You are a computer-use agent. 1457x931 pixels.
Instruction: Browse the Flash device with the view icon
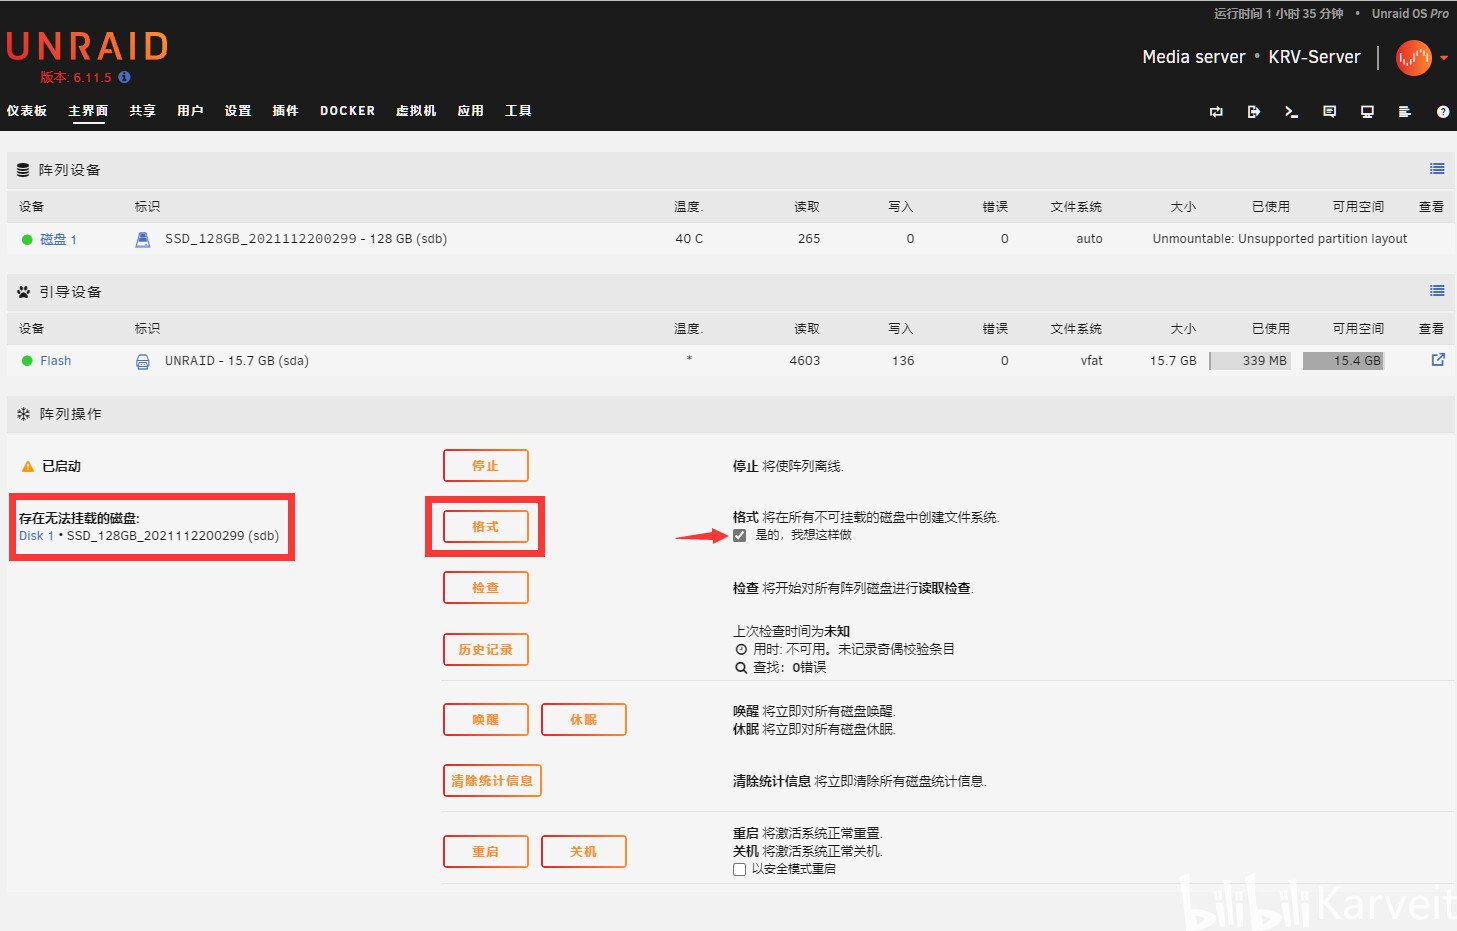[x=1438, y=360]
